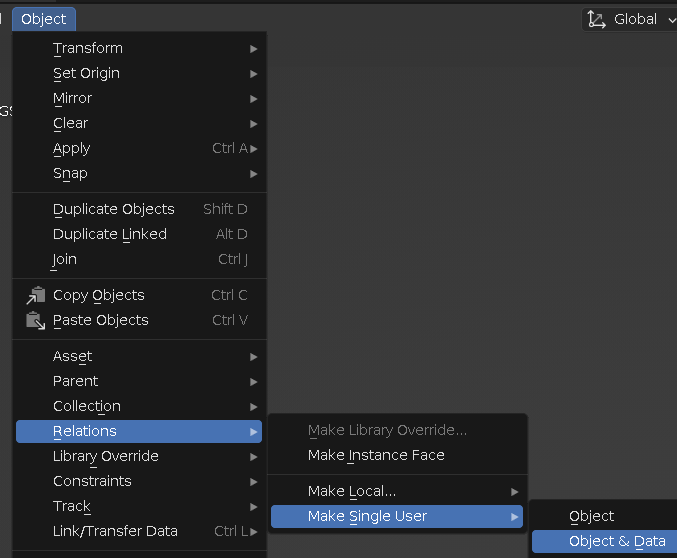Open the Object menu in header
Screen dimensions: 677x558
(x=43, y=19)
